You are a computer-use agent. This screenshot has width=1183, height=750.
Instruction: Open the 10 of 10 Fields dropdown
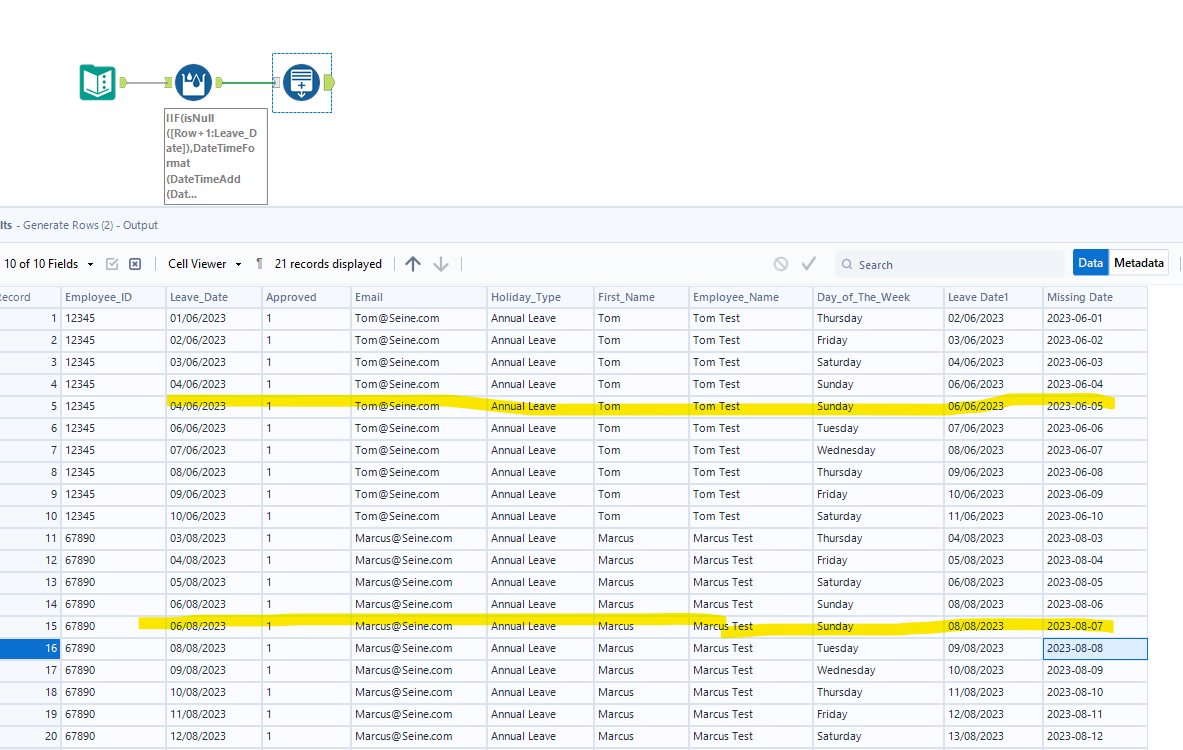point(49,264)
